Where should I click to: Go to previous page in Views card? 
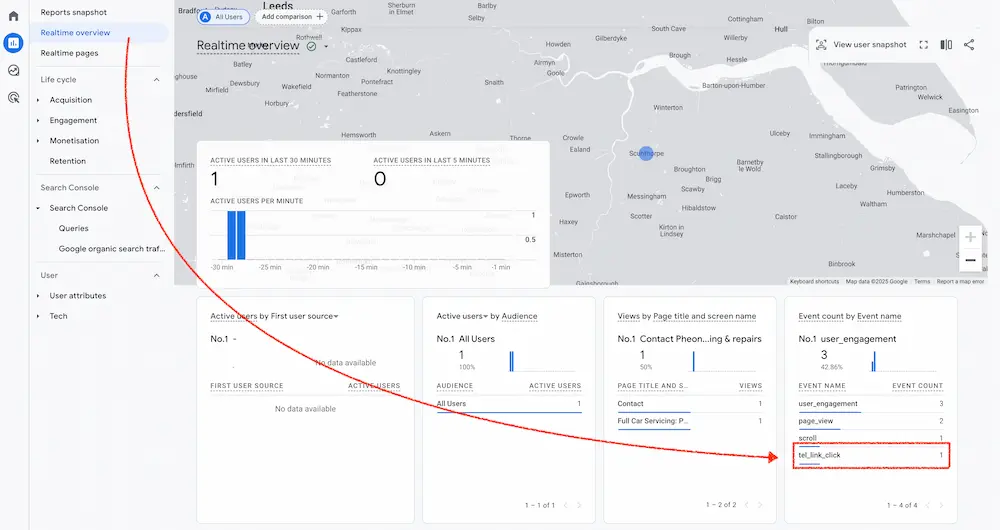coord(747,505)
